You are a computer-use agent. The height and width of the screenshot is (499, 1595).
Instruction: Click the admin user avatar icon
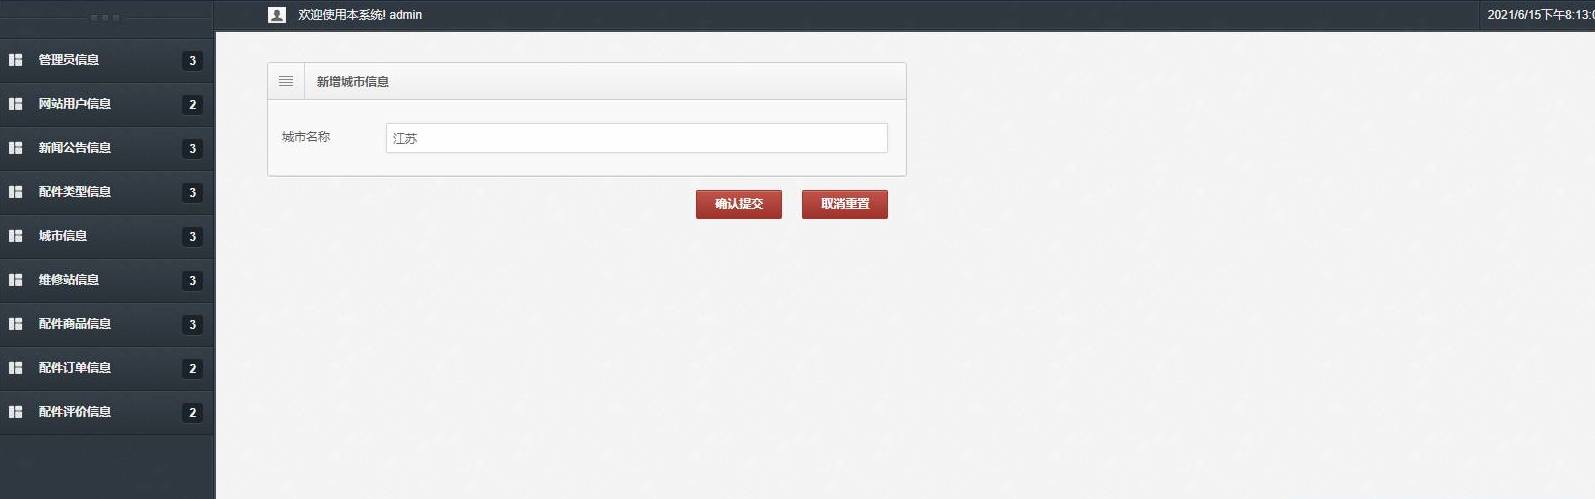tap(277, 15)
